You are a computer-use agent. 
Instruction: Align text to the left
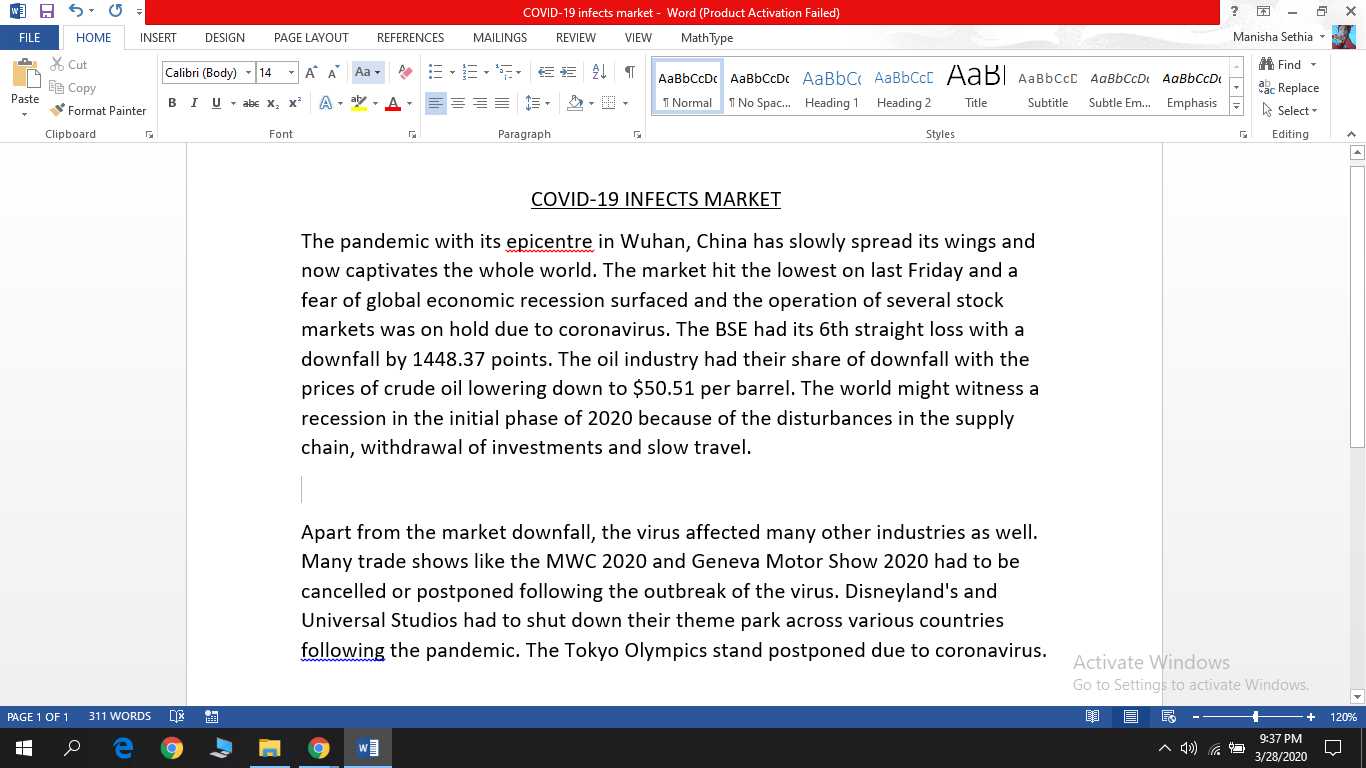tap(436, 103)
